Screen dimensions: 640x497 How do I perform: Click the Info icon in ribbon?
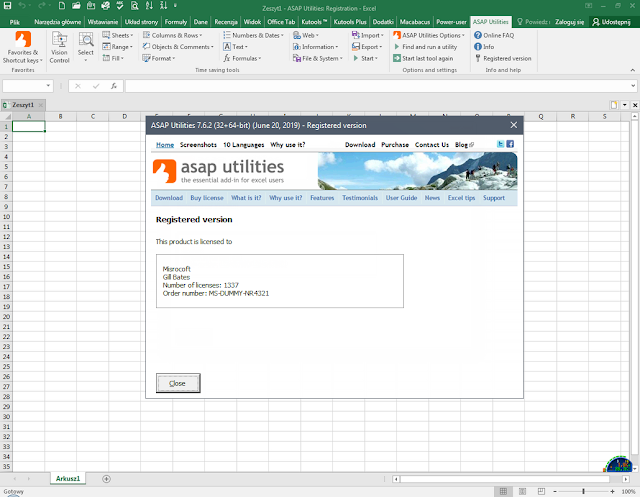pyautogui.click(x=478, y=47)
